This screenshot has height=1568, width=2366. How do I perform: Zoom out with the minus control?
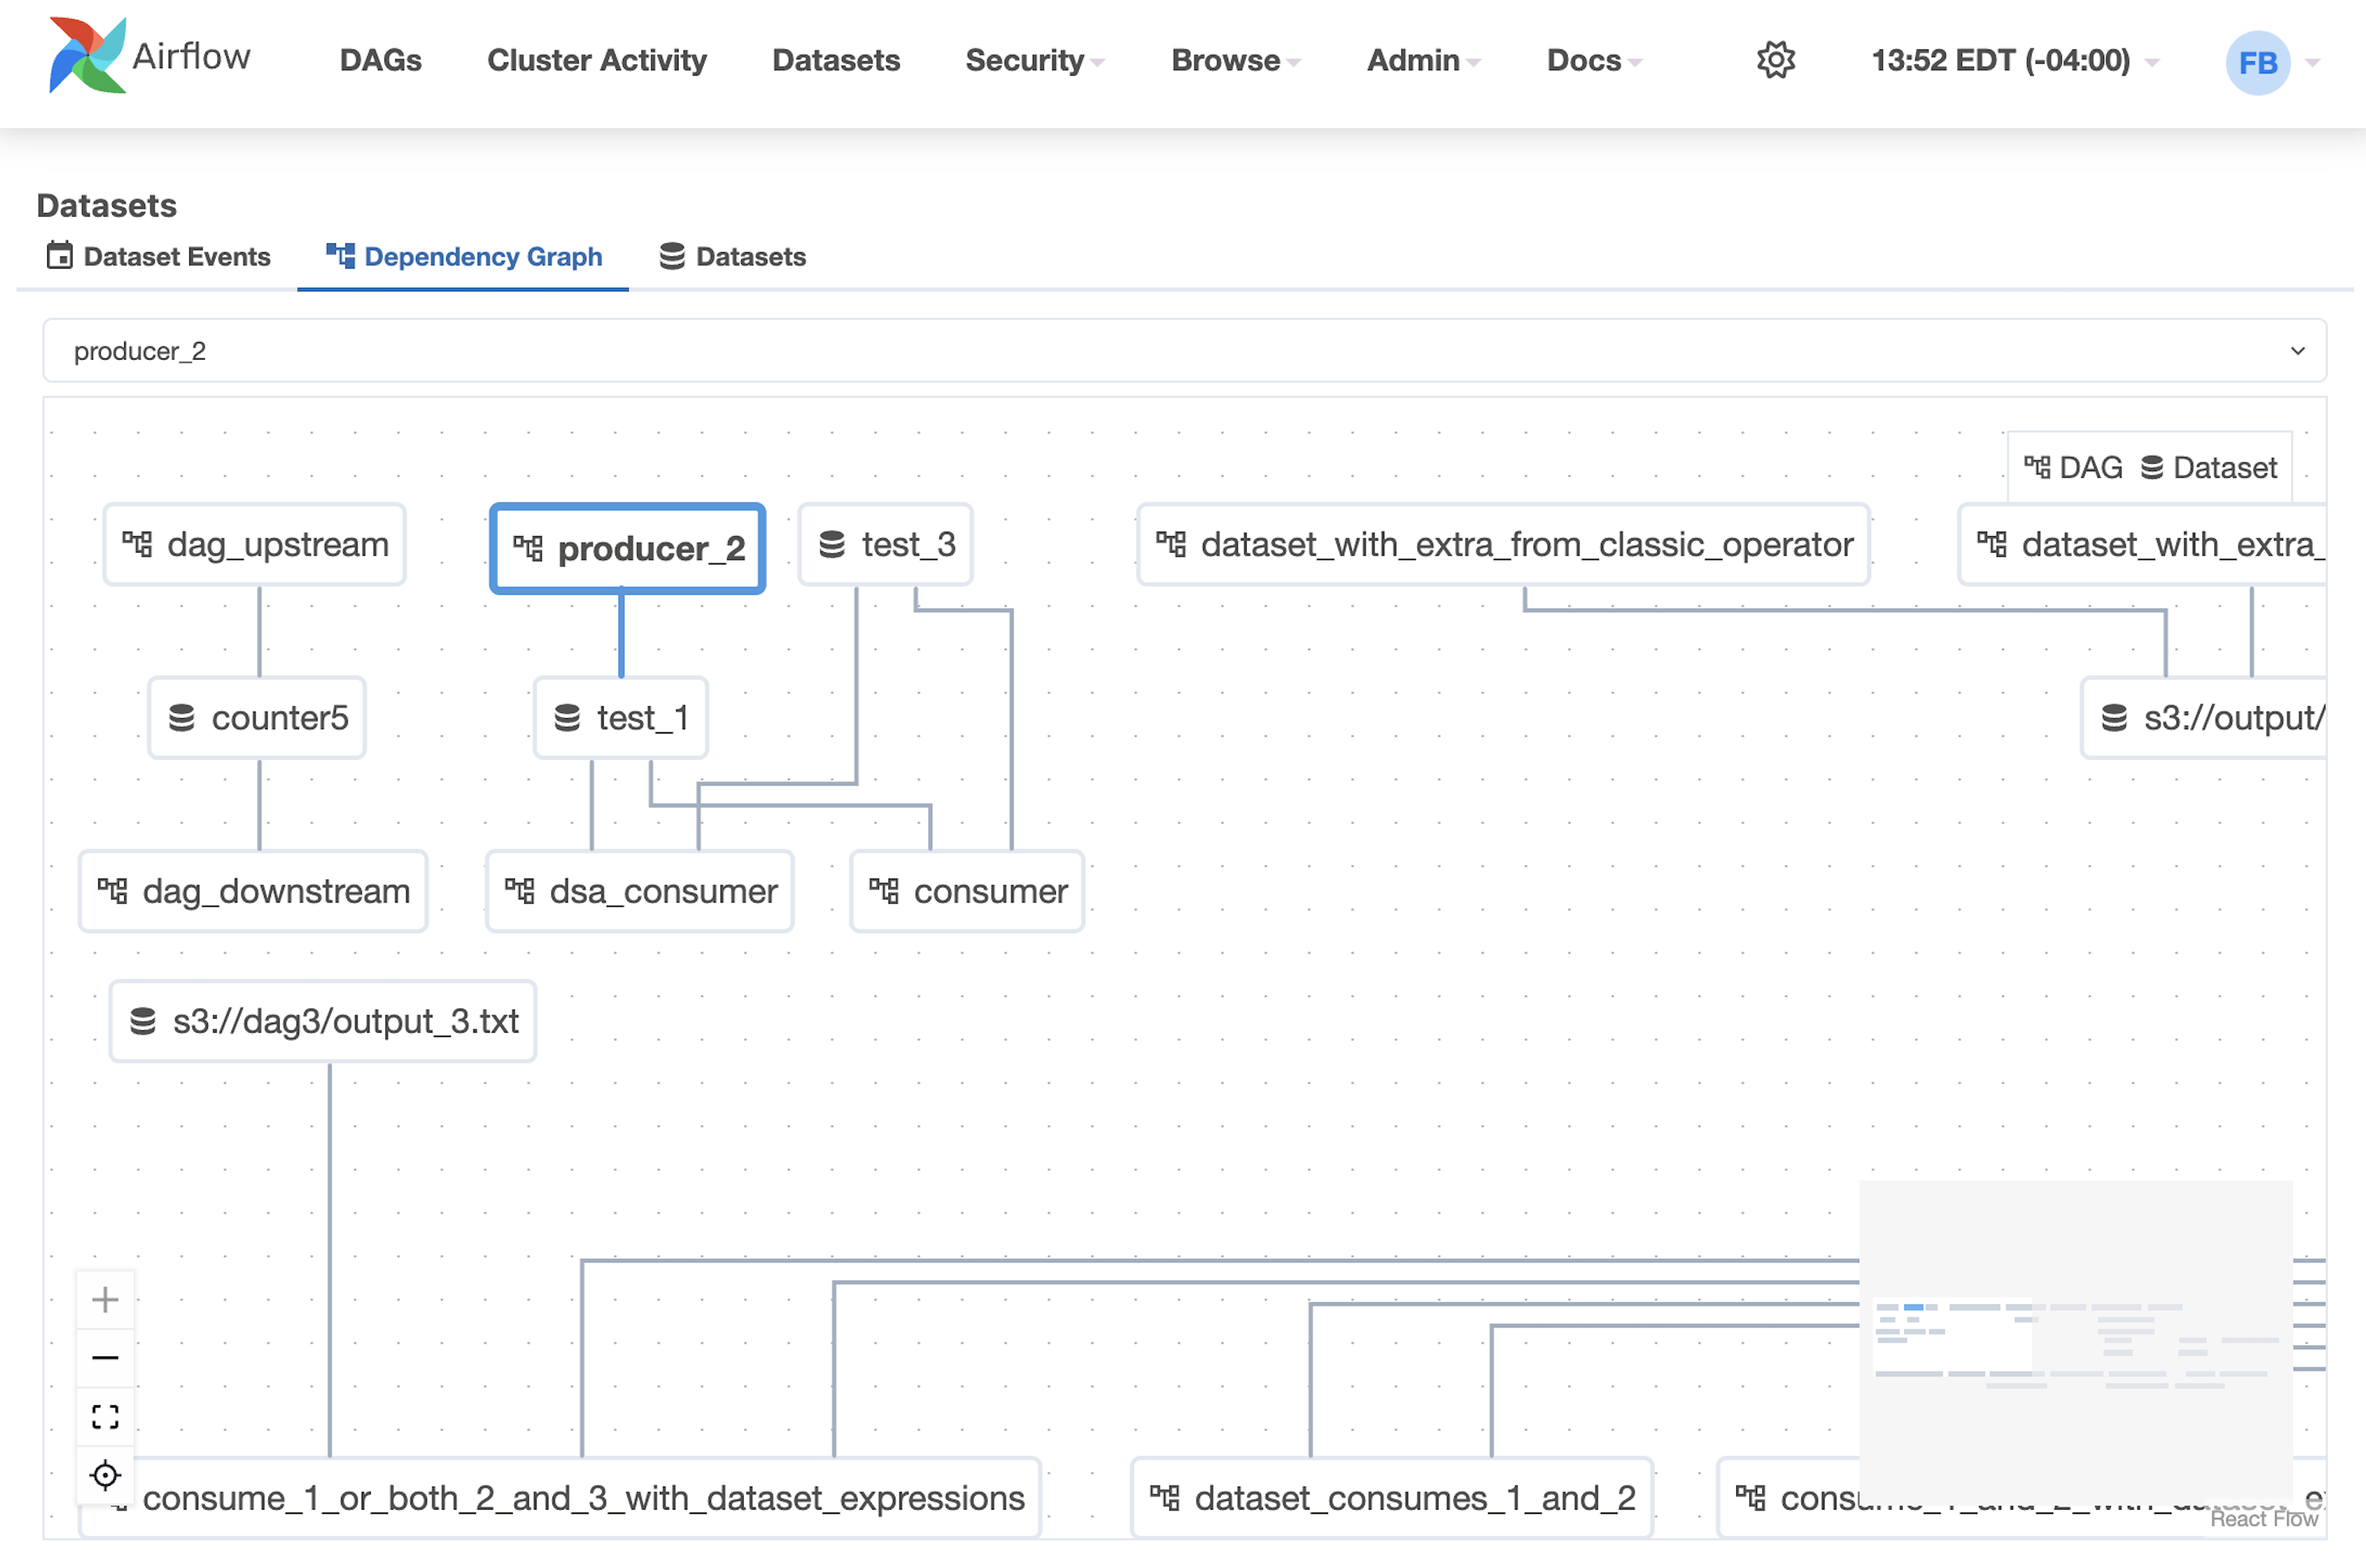(105, 1357)
